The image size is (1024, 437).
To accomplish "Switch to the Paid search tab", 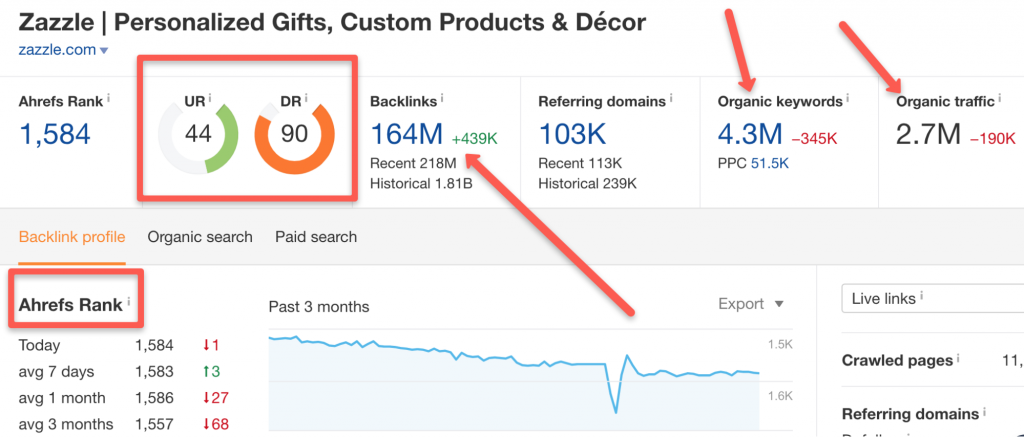I will (316, 237).
